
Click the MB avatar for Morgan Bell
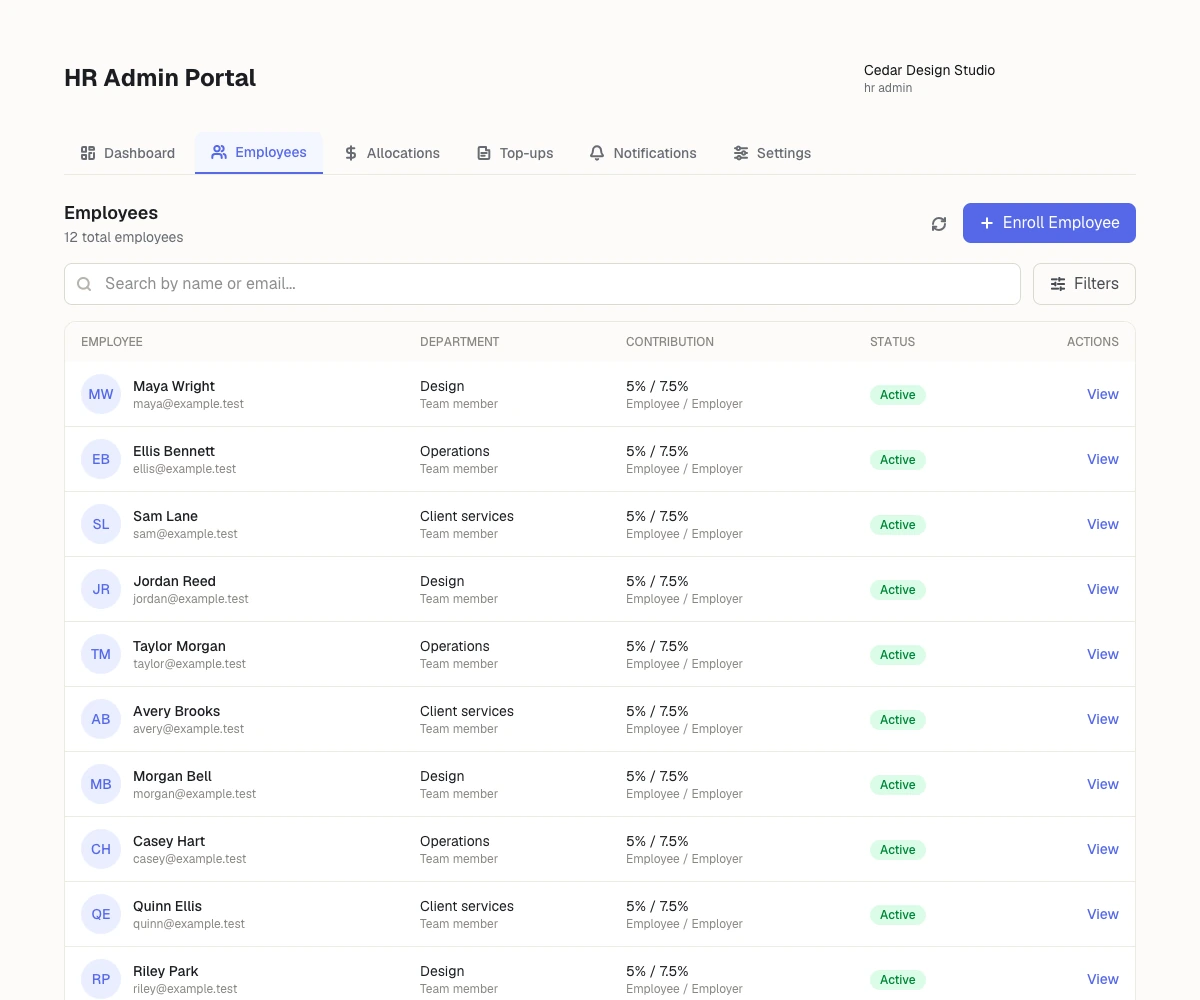(x=101, y=784)
